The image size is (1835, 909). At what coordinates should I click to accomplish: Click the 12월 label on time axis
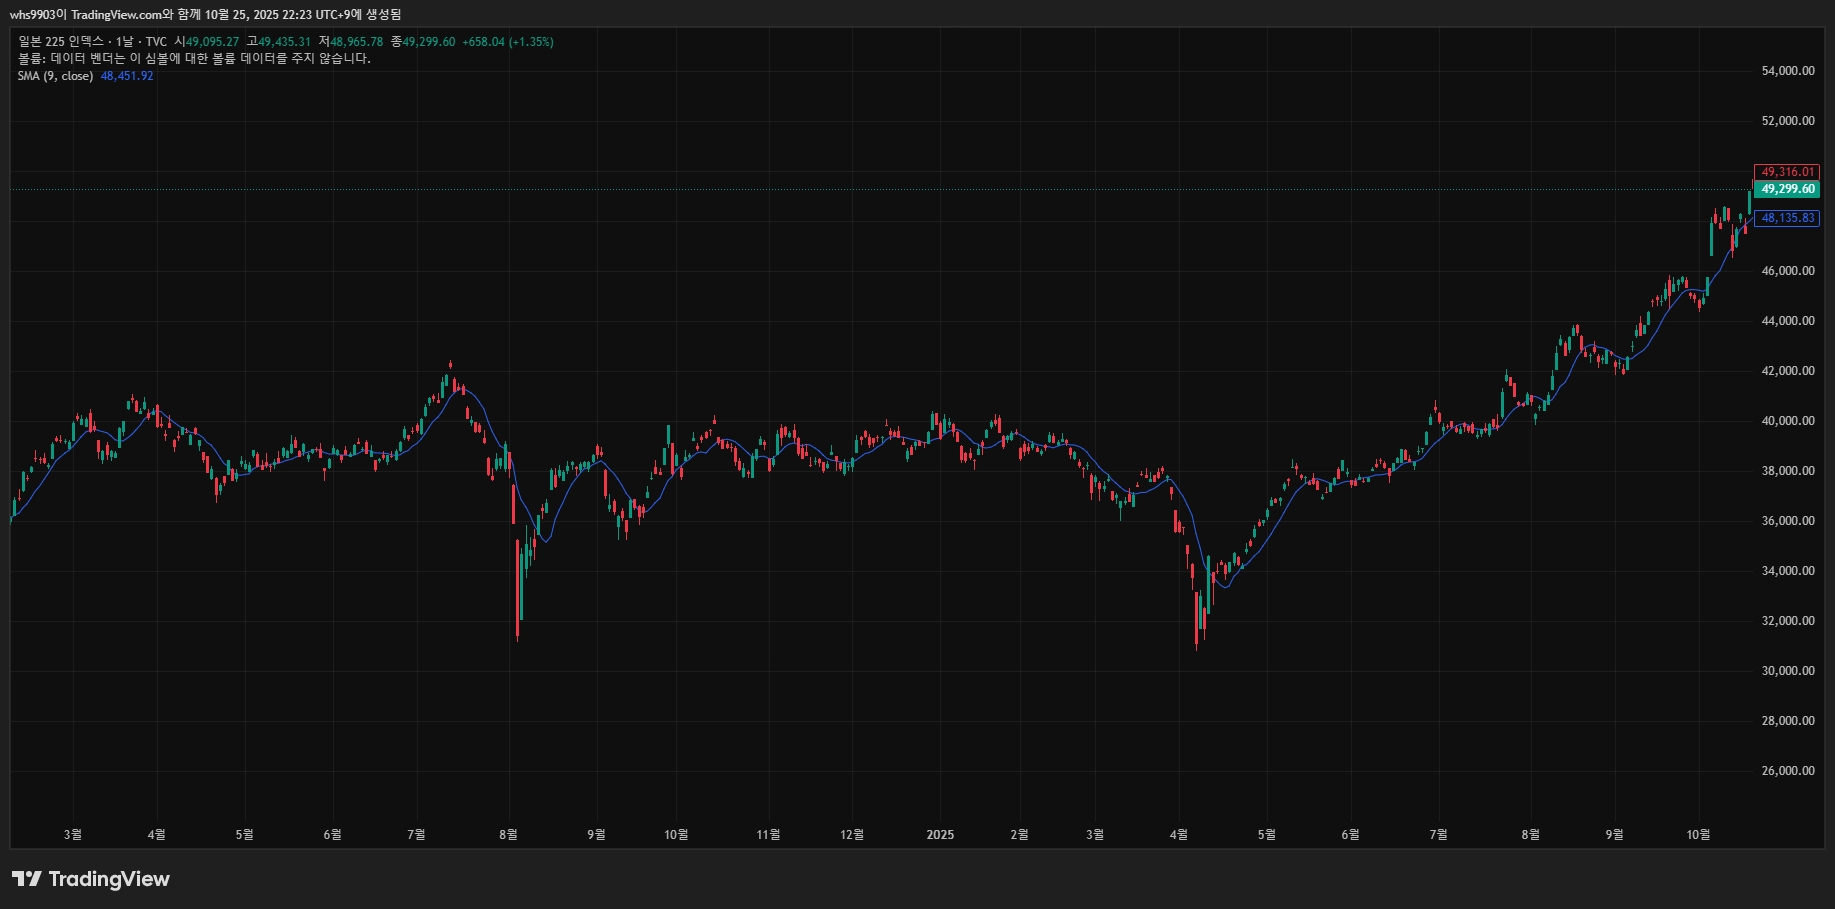pyautogui.click(x=851, y=835)
